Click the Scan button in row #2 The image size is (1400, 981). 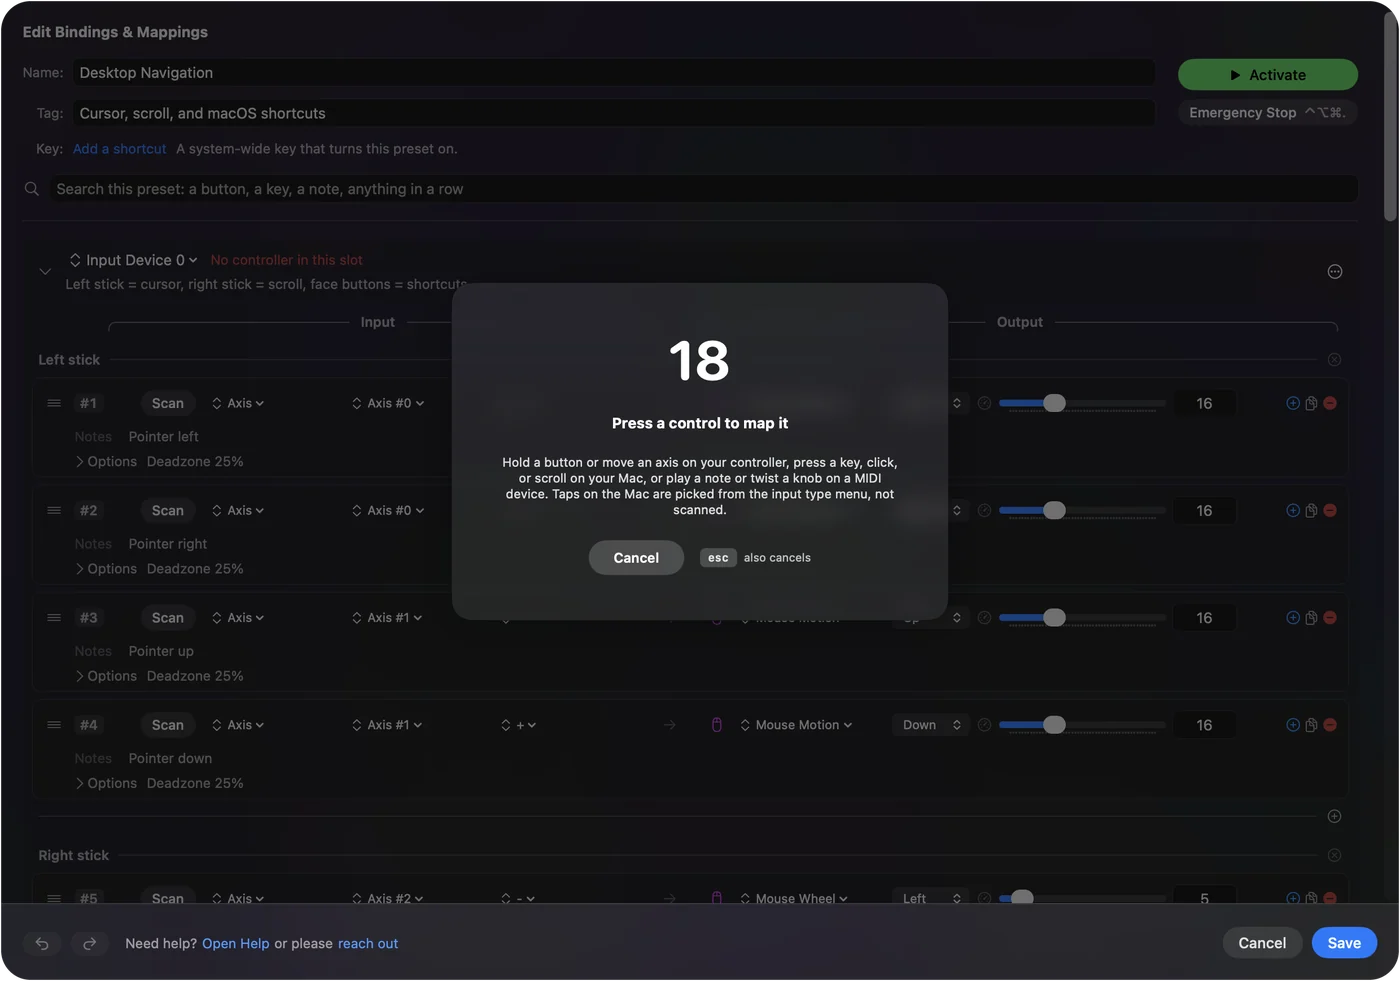point(168,510)
